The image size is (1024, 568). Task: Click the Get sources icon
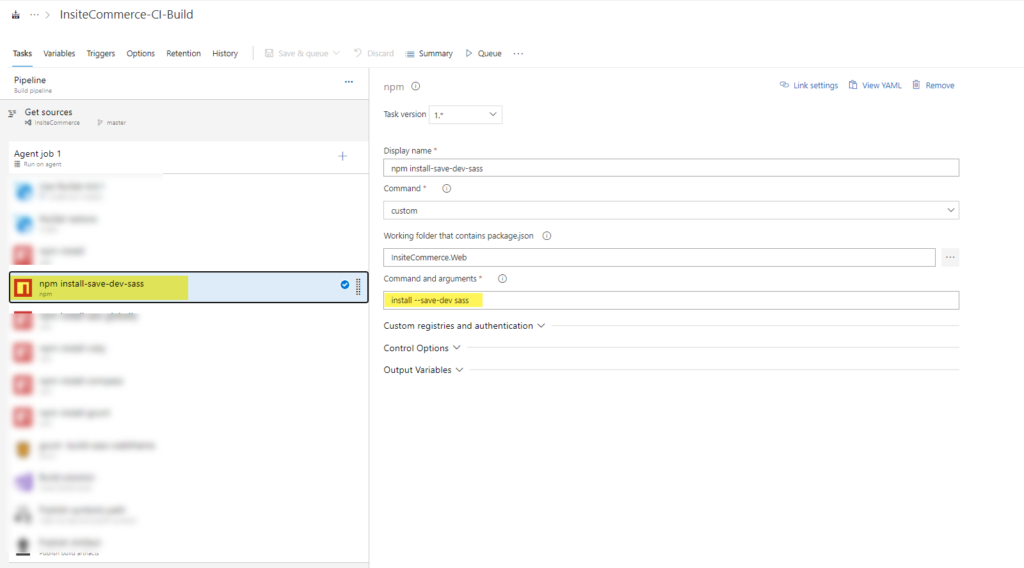click(12, 113)
